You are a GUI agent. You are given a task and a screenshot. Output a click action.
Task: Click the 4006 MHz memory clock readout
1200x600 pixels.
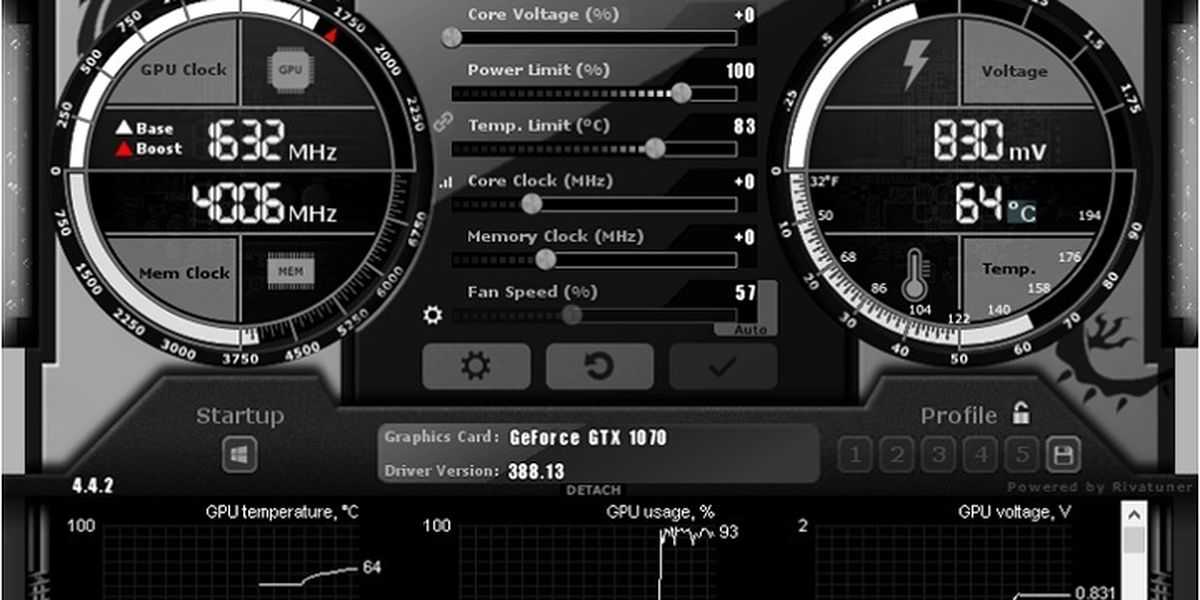click(265, 204)
